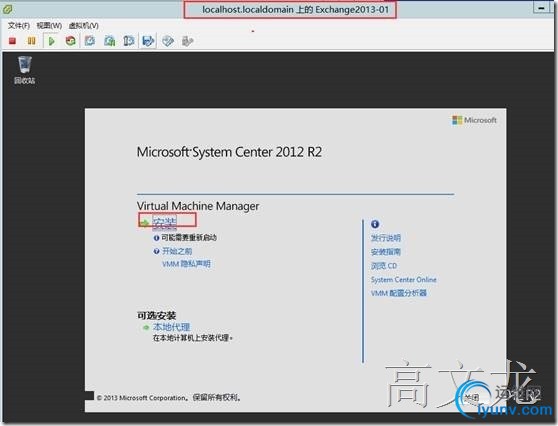
Task: Click the 安装 install link
Action: (x=164, y=223)
